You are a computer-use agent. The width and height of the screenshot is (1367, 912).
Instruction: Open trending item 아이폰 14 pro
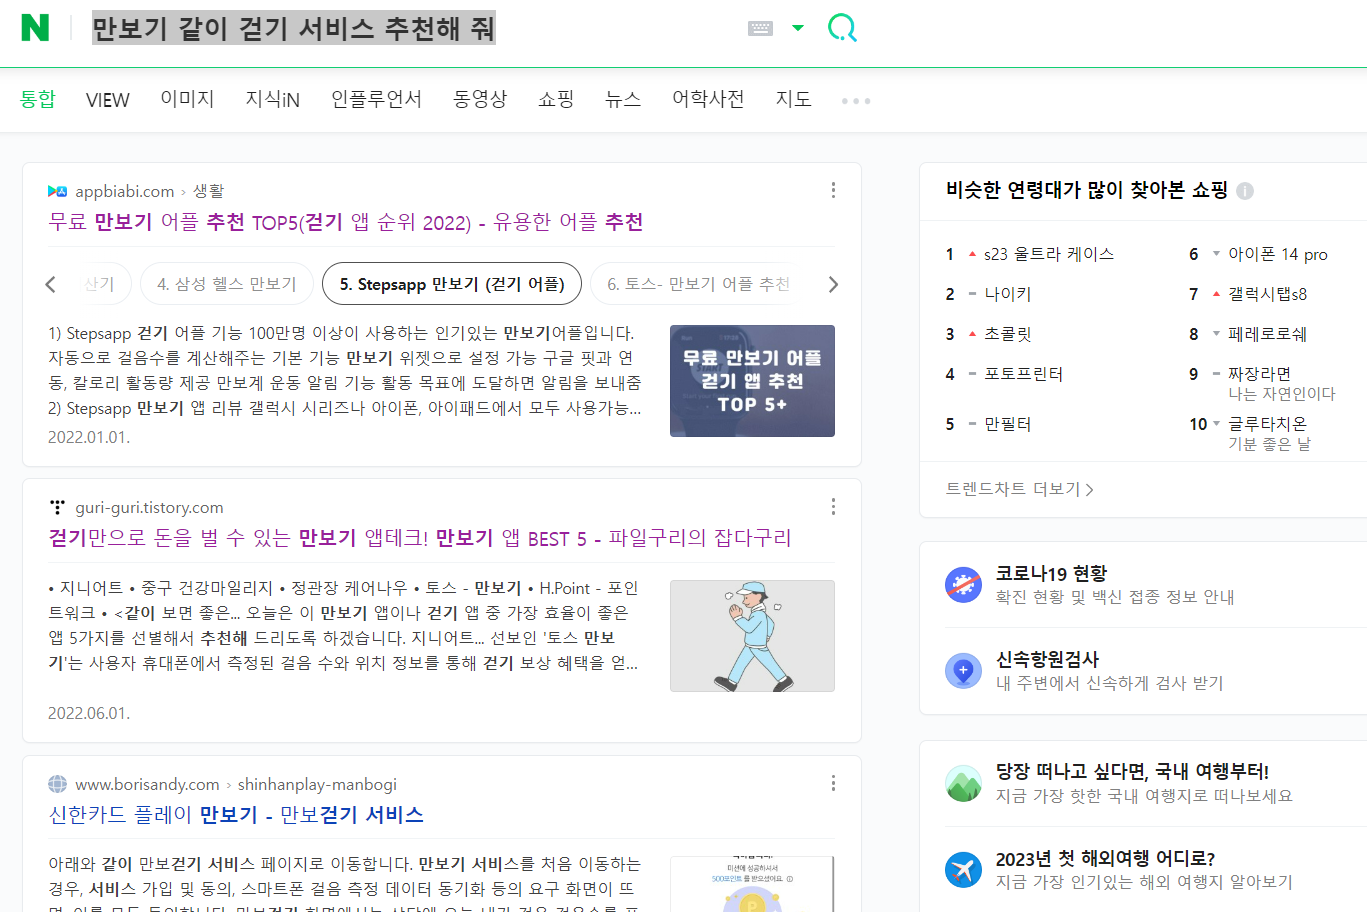[x=1278, y=254]
